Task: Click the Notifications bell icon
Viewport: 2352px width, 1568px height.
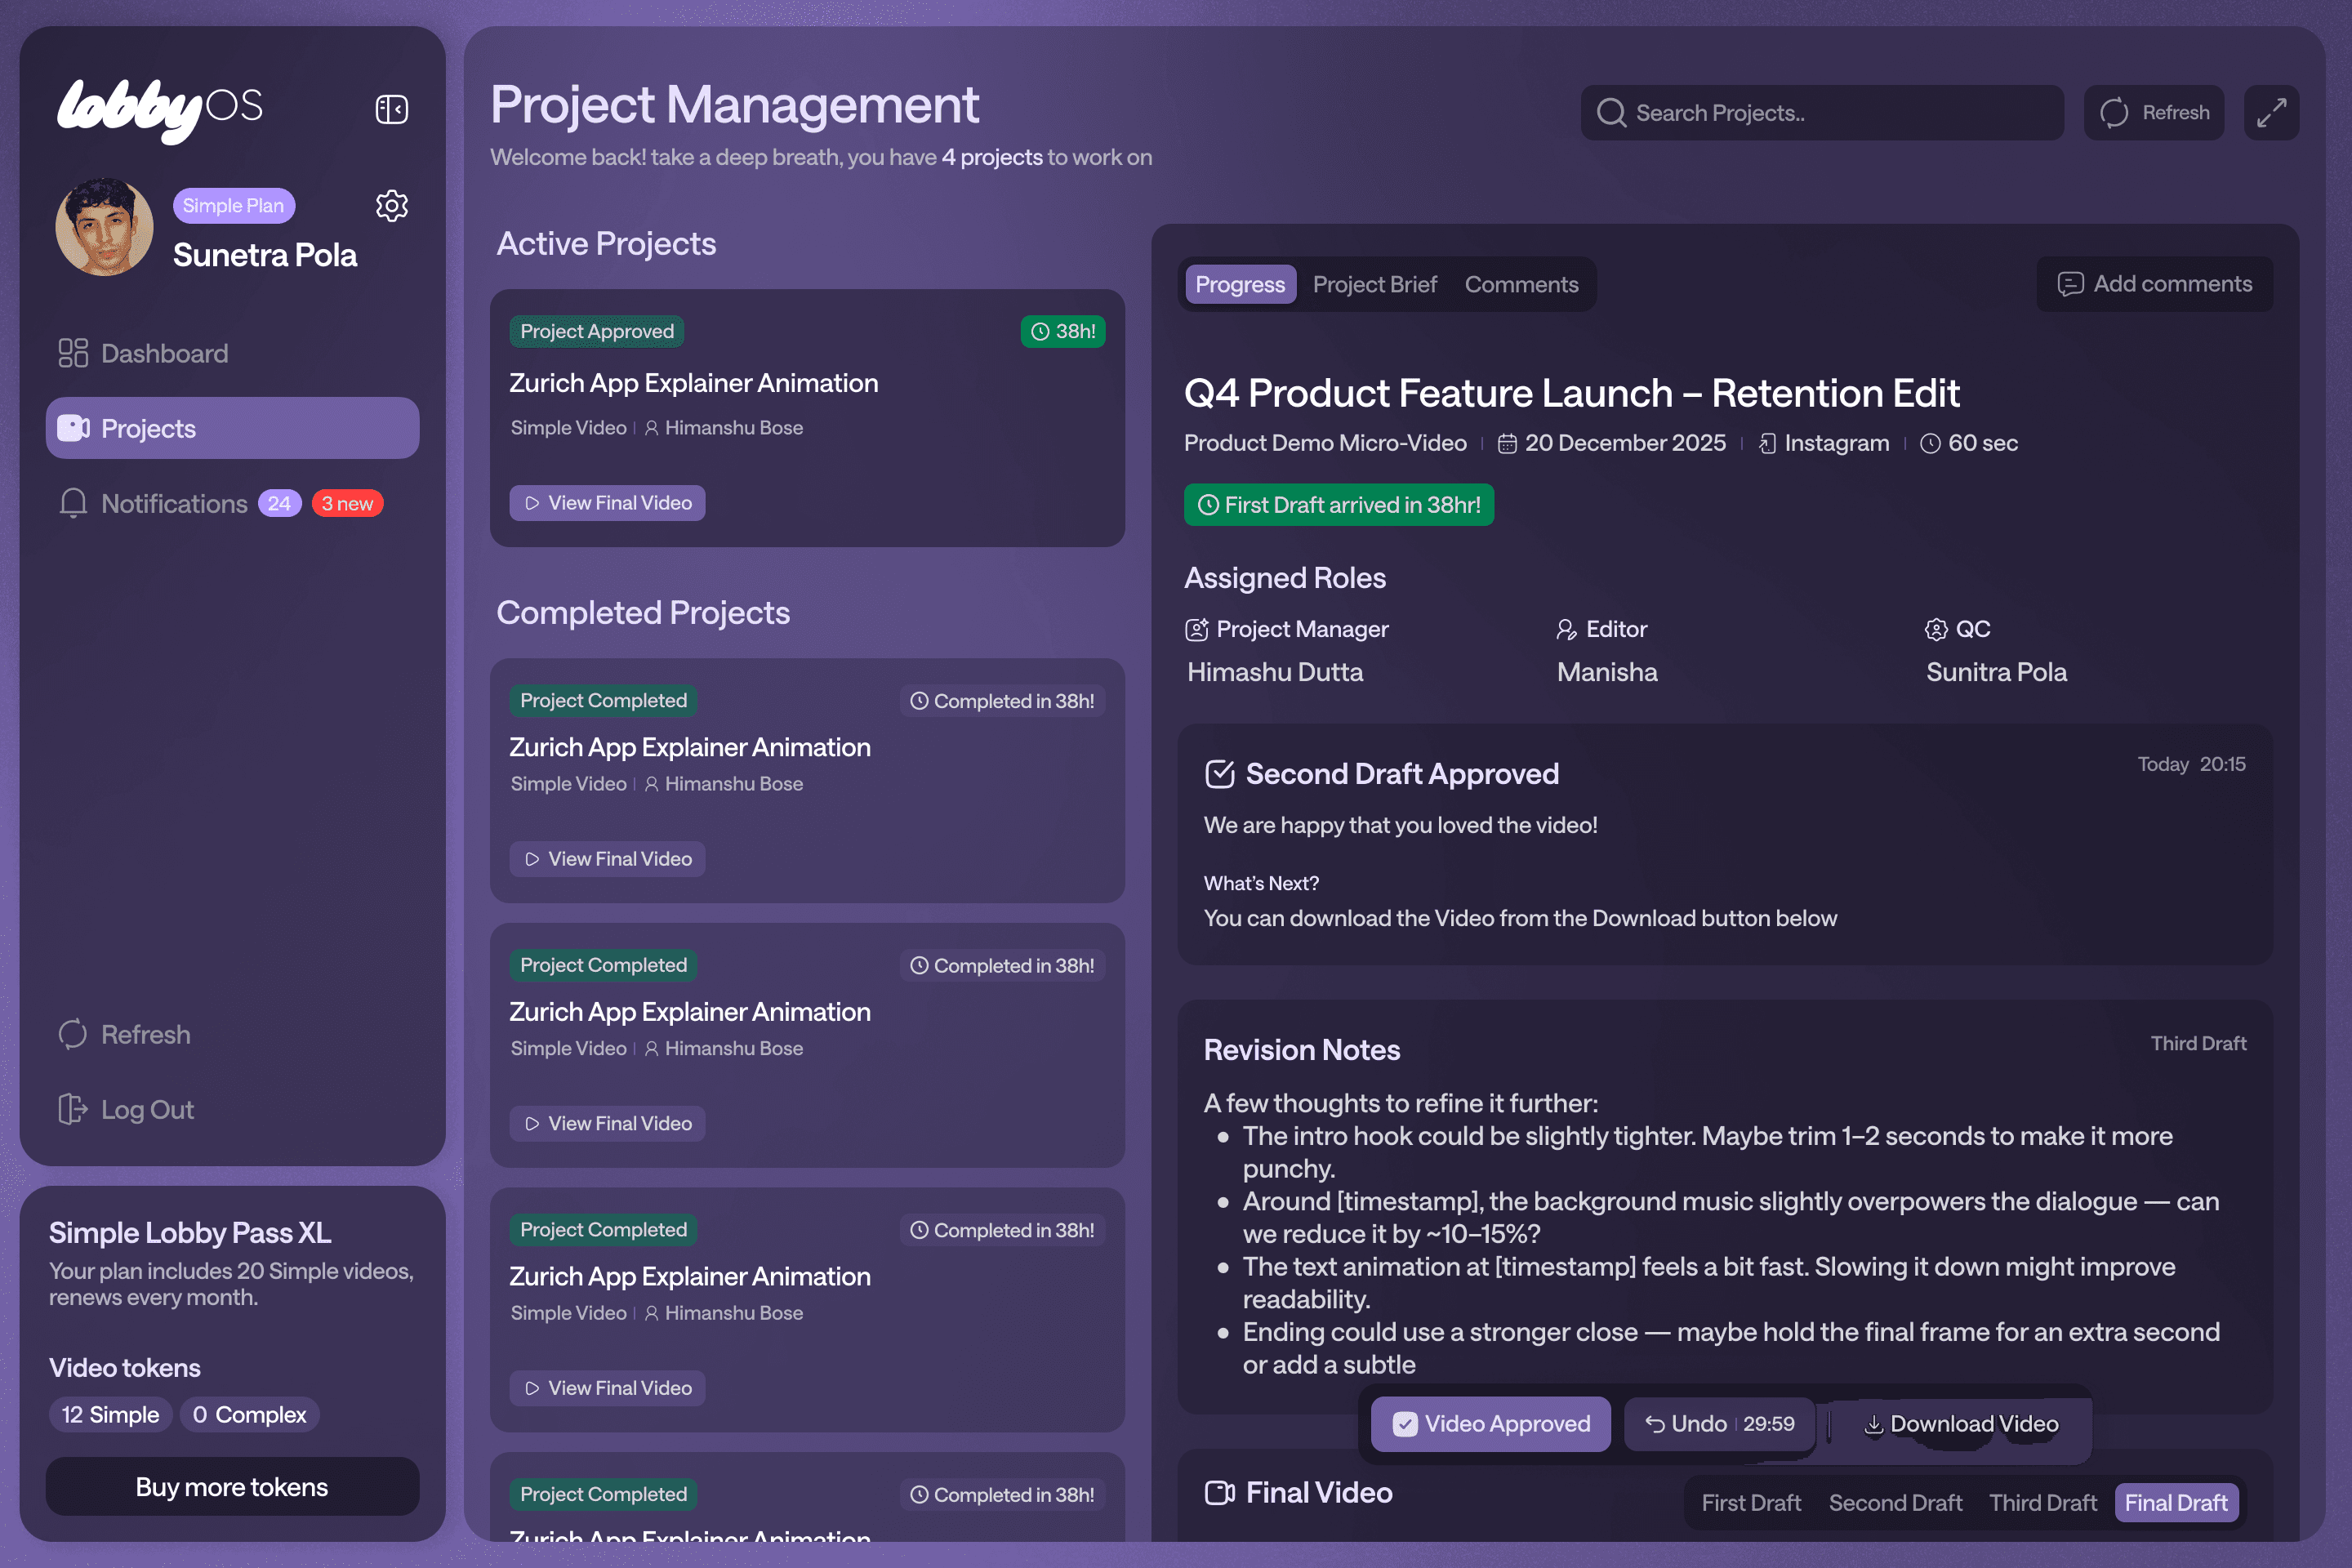Action: 73,503
